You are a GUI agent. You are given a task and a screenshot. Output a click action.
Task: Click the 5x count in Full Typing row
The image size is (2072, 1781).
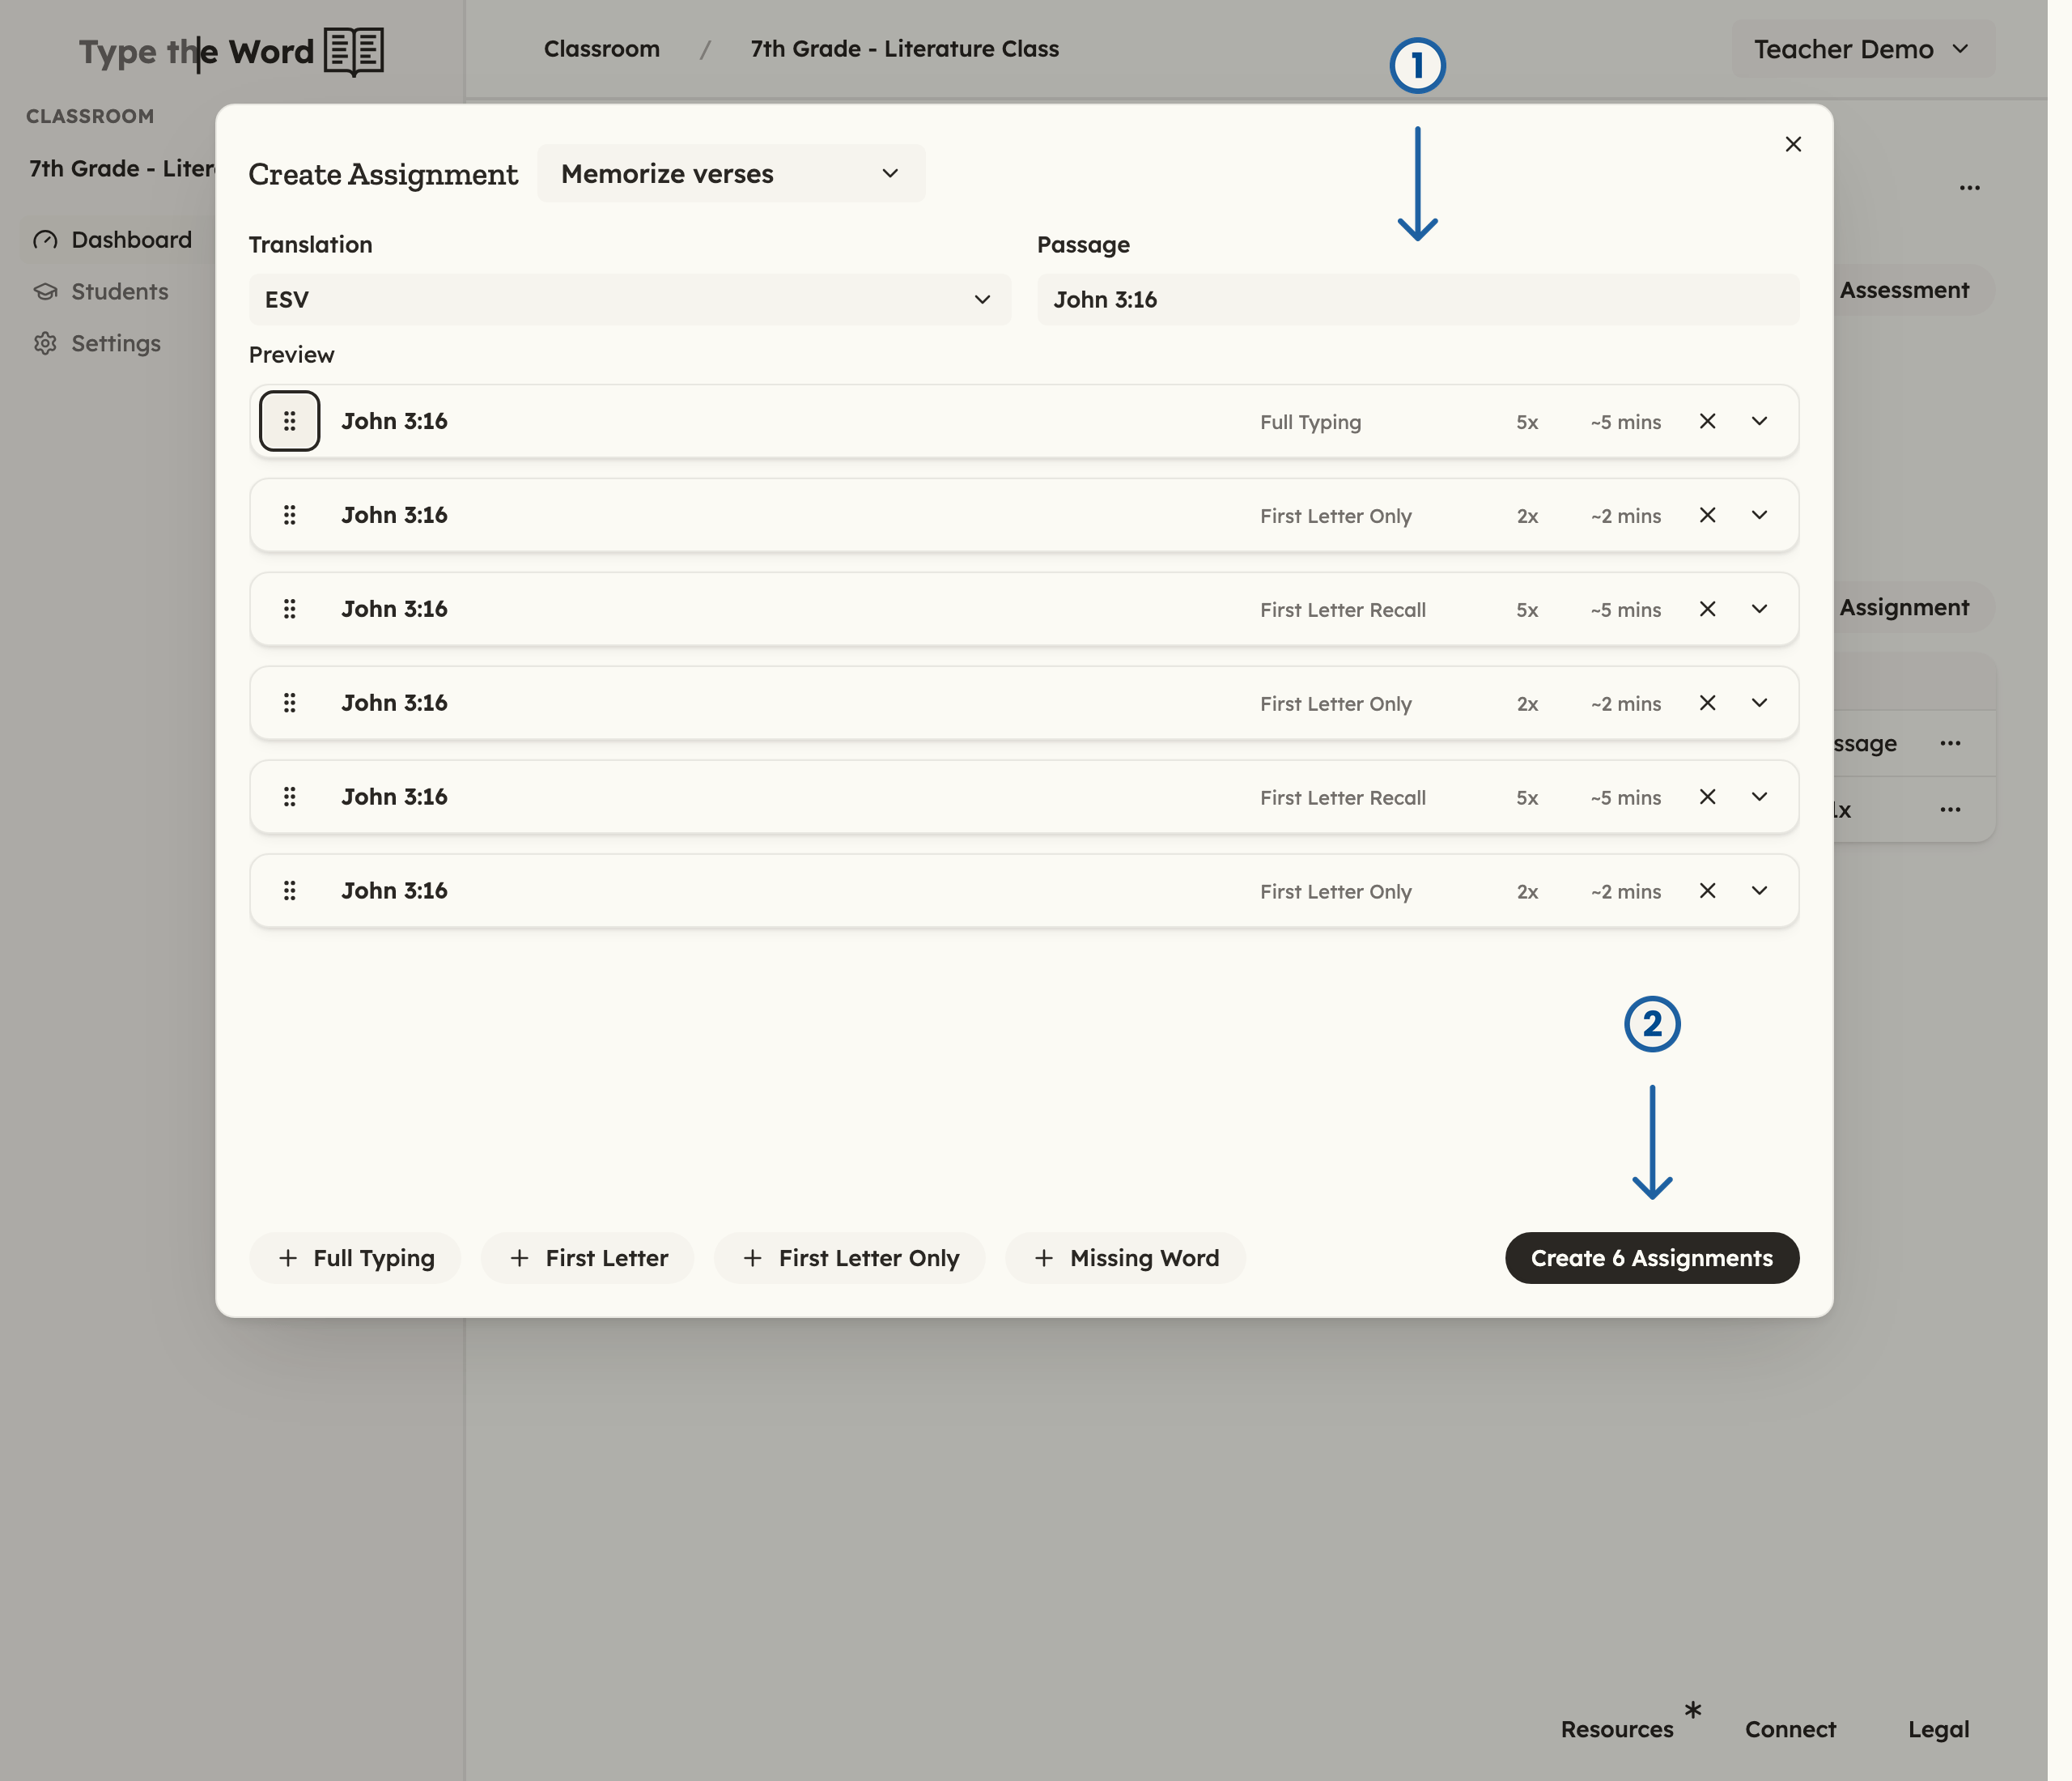pos(1527,422)
